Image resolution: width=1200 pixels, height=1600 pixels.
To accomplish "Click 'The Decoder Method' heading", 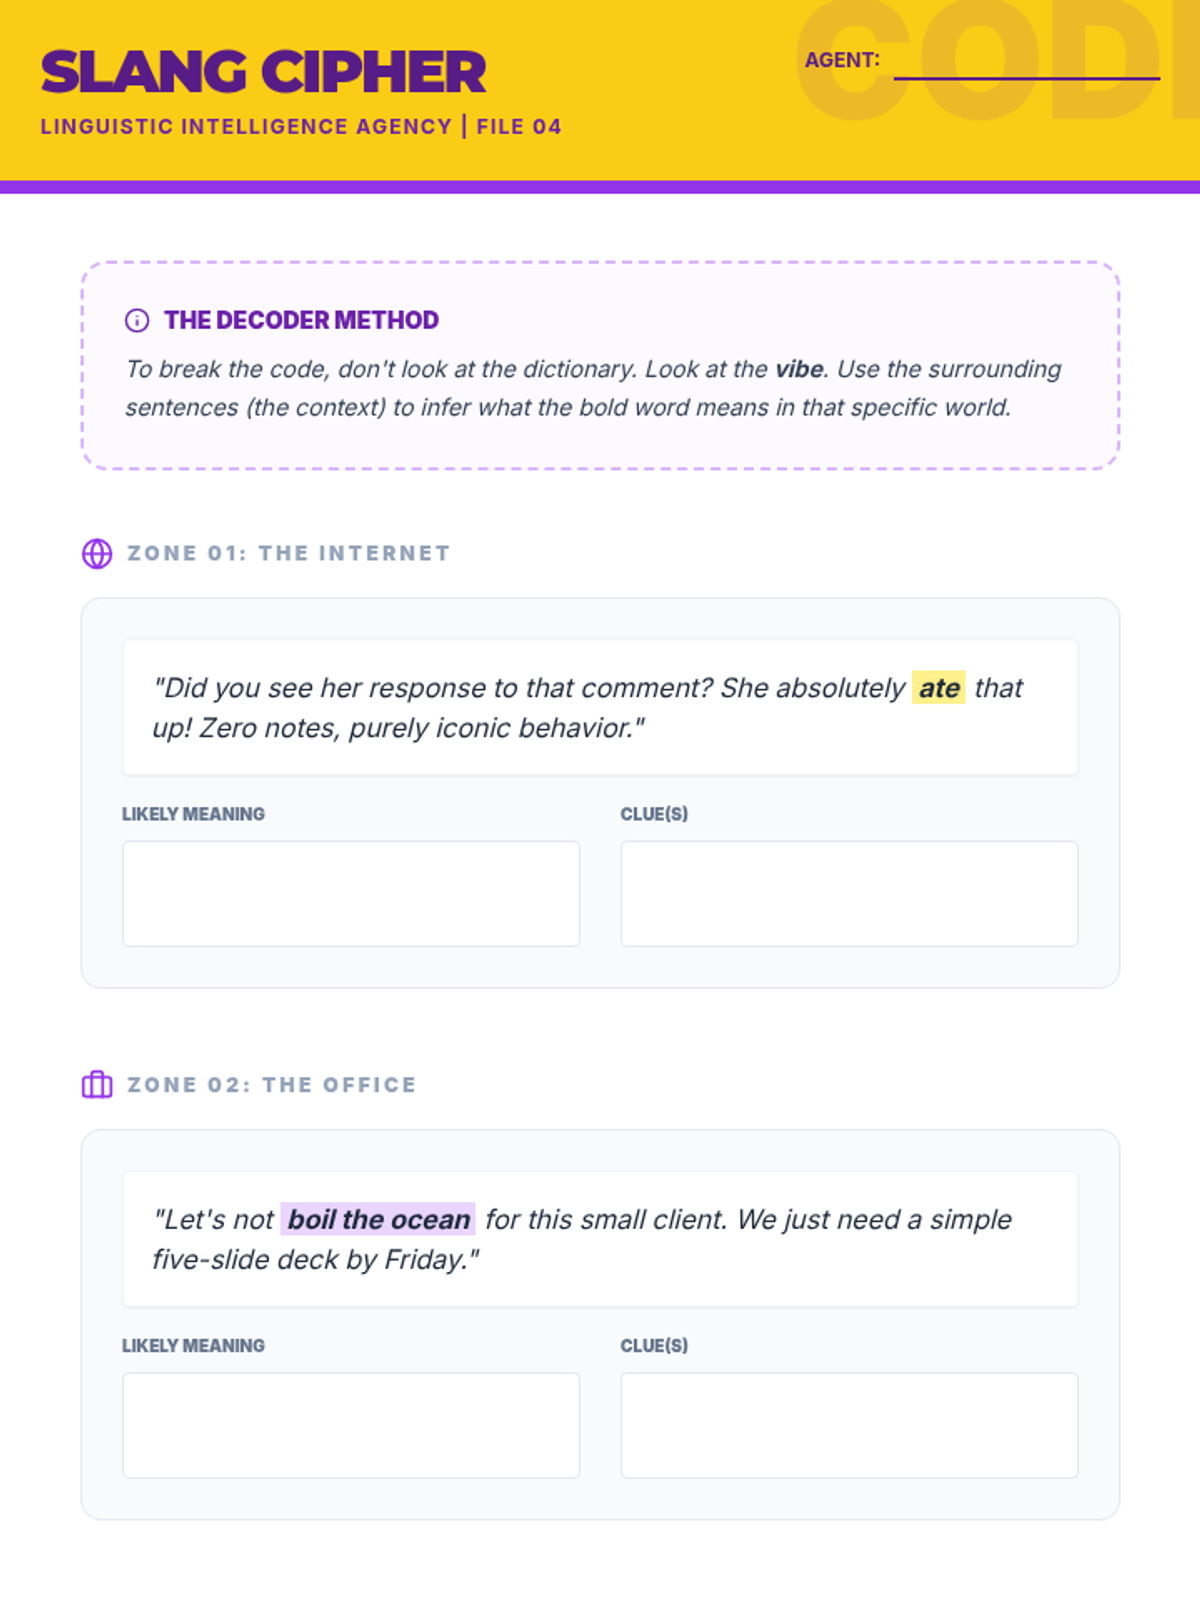I will coord(301,320).
